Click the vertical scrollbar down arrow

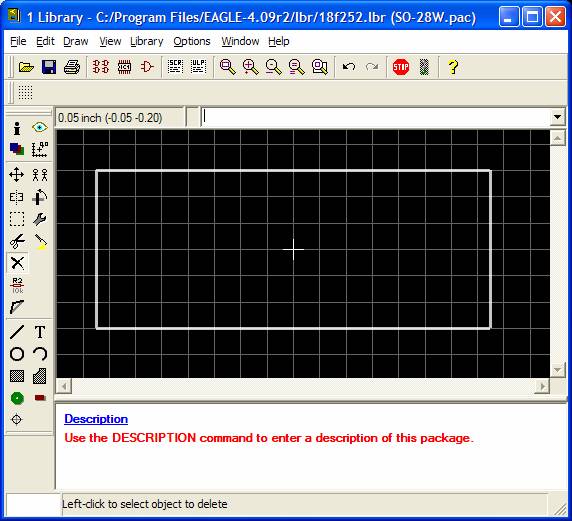coord(557,370)
